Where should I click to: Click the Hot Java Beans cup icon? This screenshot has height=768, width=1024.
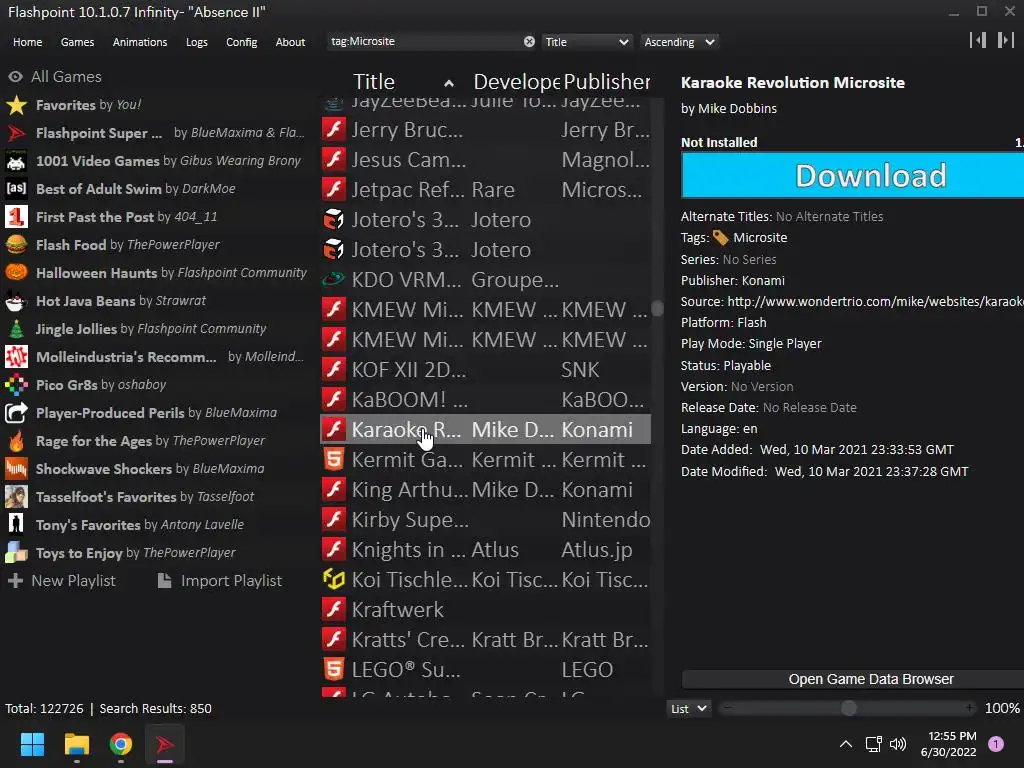(x=16, y=300)
